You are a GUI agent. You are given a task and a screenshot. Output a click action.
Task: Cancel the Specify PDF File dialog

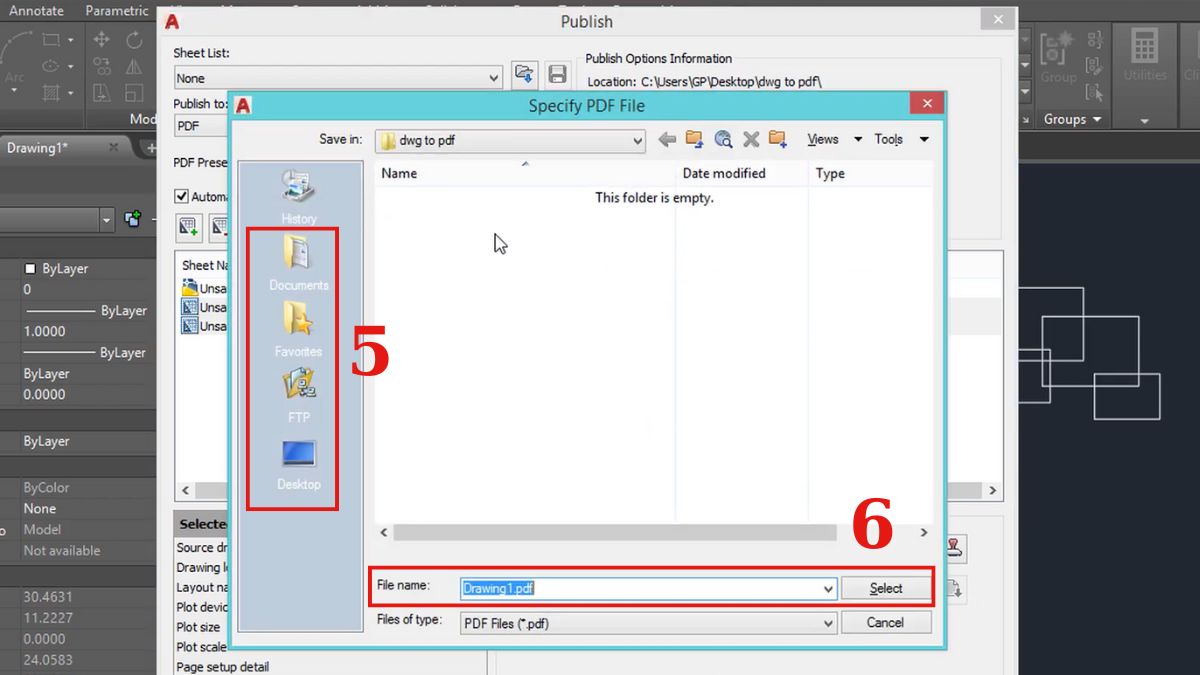(x=886, y=622)
